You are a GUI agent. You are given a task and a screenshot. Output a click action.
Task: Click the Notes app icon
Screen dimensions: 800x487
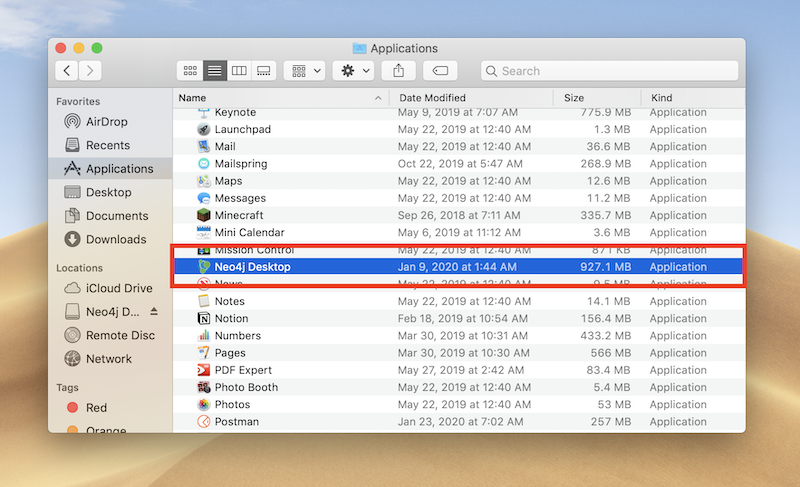(204, 301)
